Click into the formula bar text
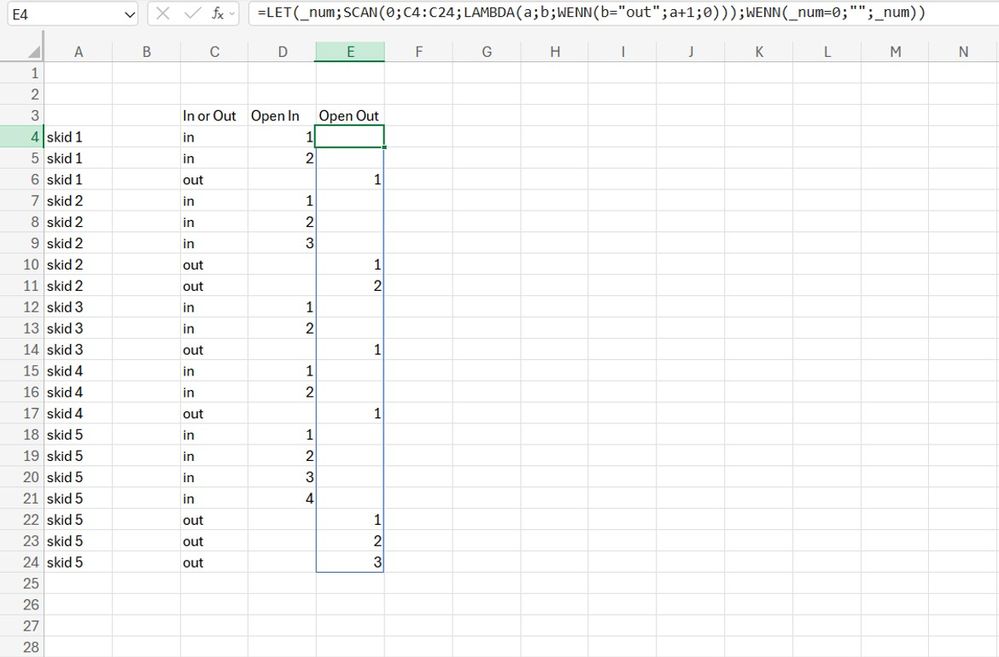 (x=591, y=13)
